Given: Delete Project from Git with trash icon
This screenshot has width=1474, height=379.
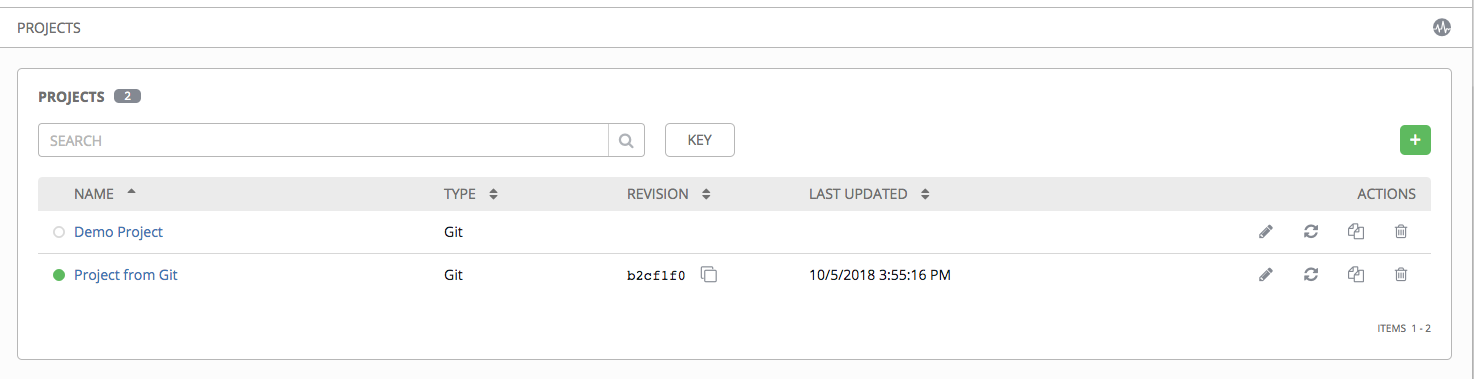Looking at the screenshot, I should point(1401,274).
